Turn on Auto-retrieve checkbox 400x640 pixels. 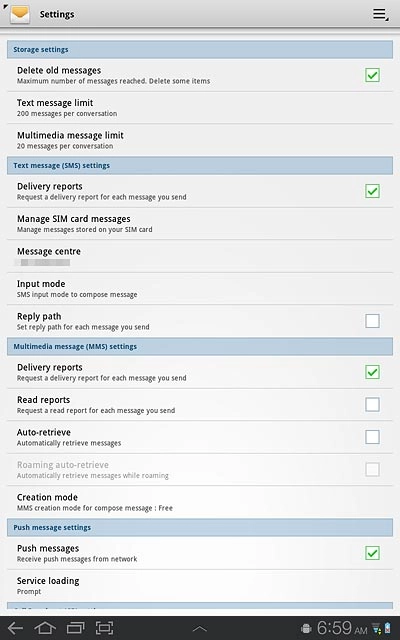(x=372, y=437)
